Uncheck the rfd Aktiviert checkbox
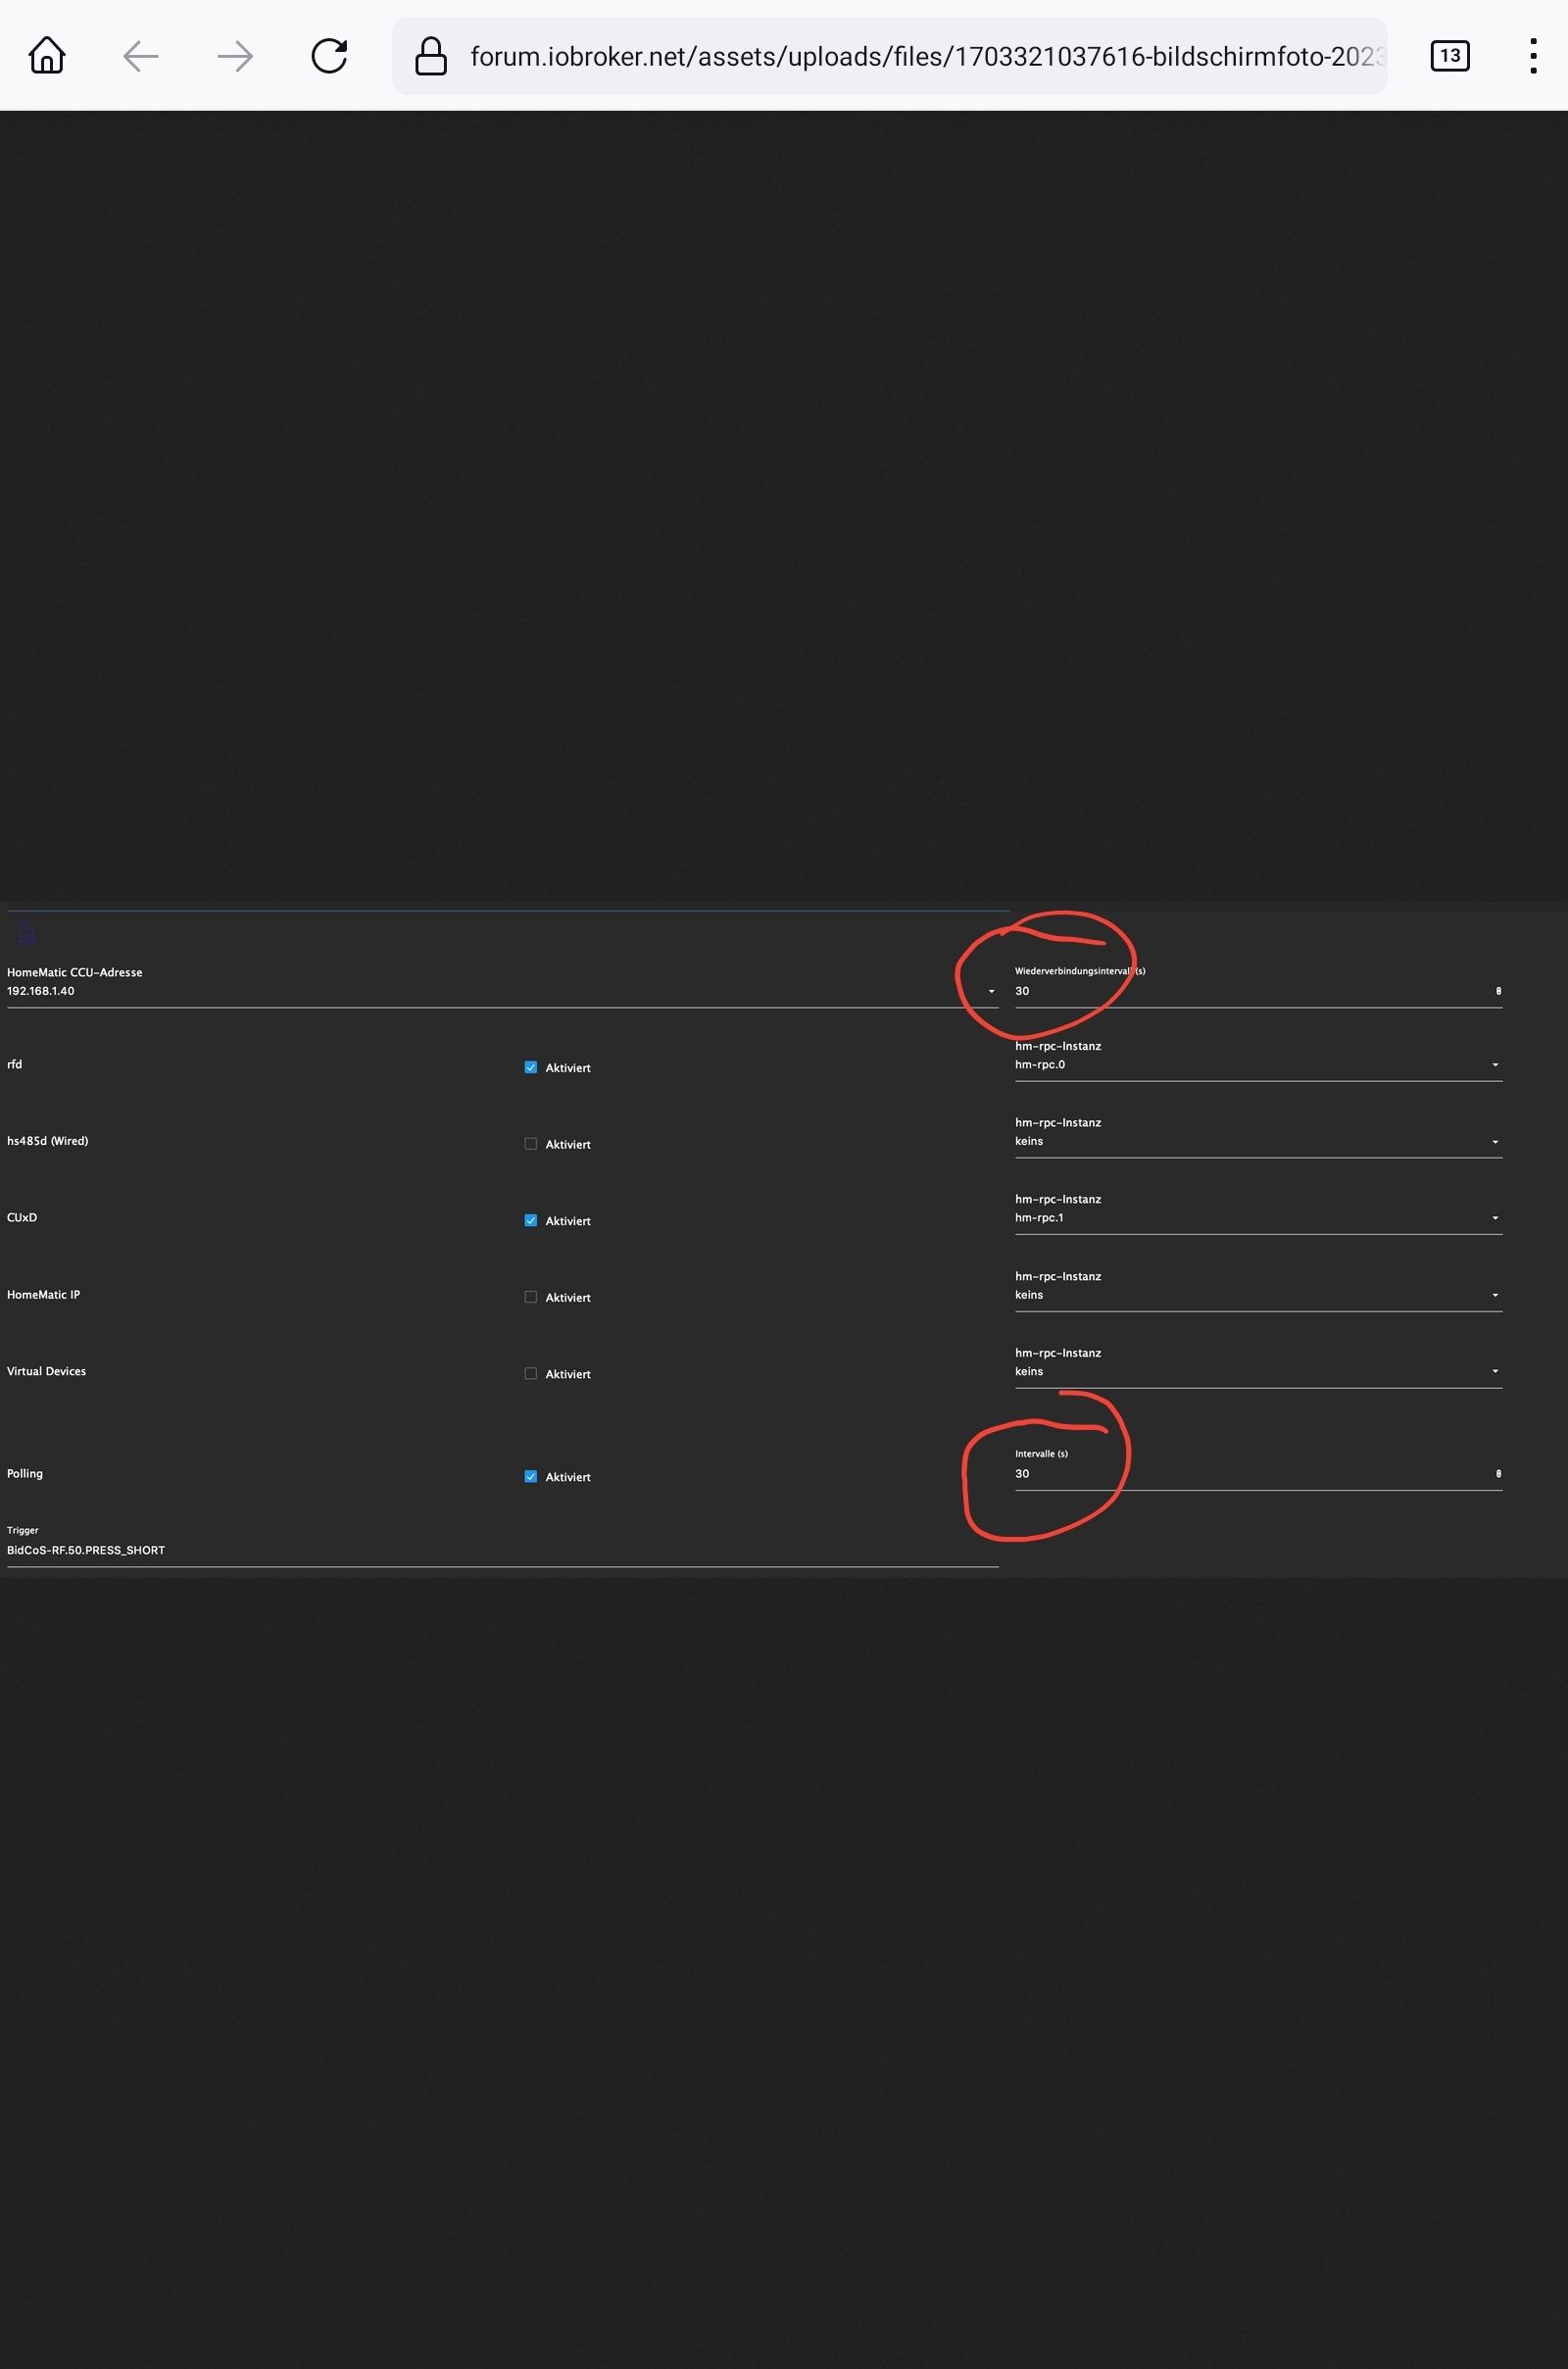 531,1067
